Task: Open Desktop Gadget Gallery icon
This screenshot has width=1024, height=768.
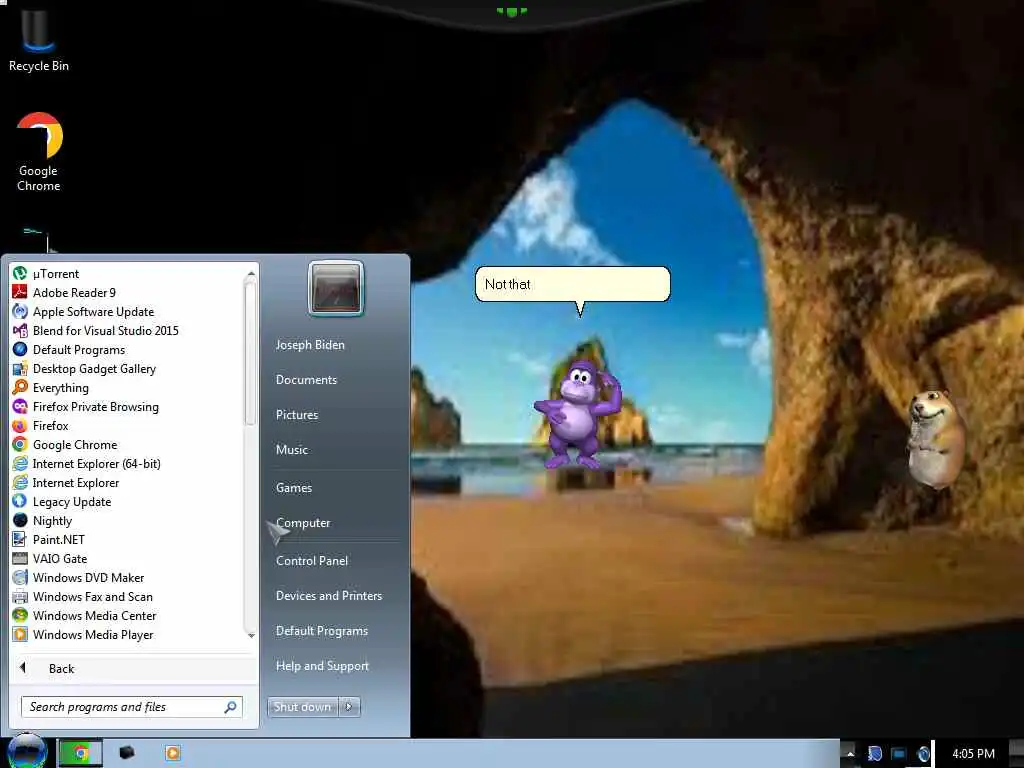Action: (20, 368)
